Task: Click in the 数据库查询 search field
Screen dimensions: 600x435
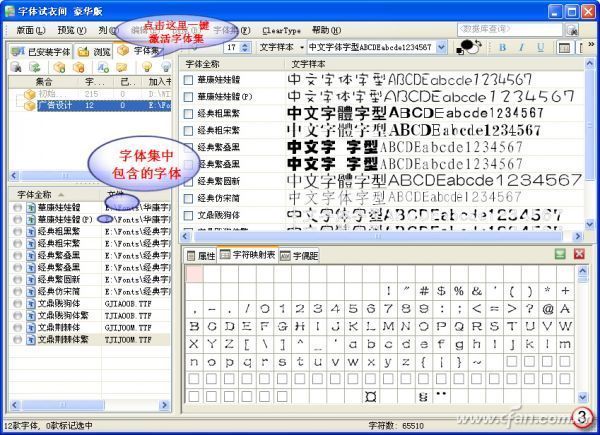Action: pyautogui.click(x=510, y=29)
